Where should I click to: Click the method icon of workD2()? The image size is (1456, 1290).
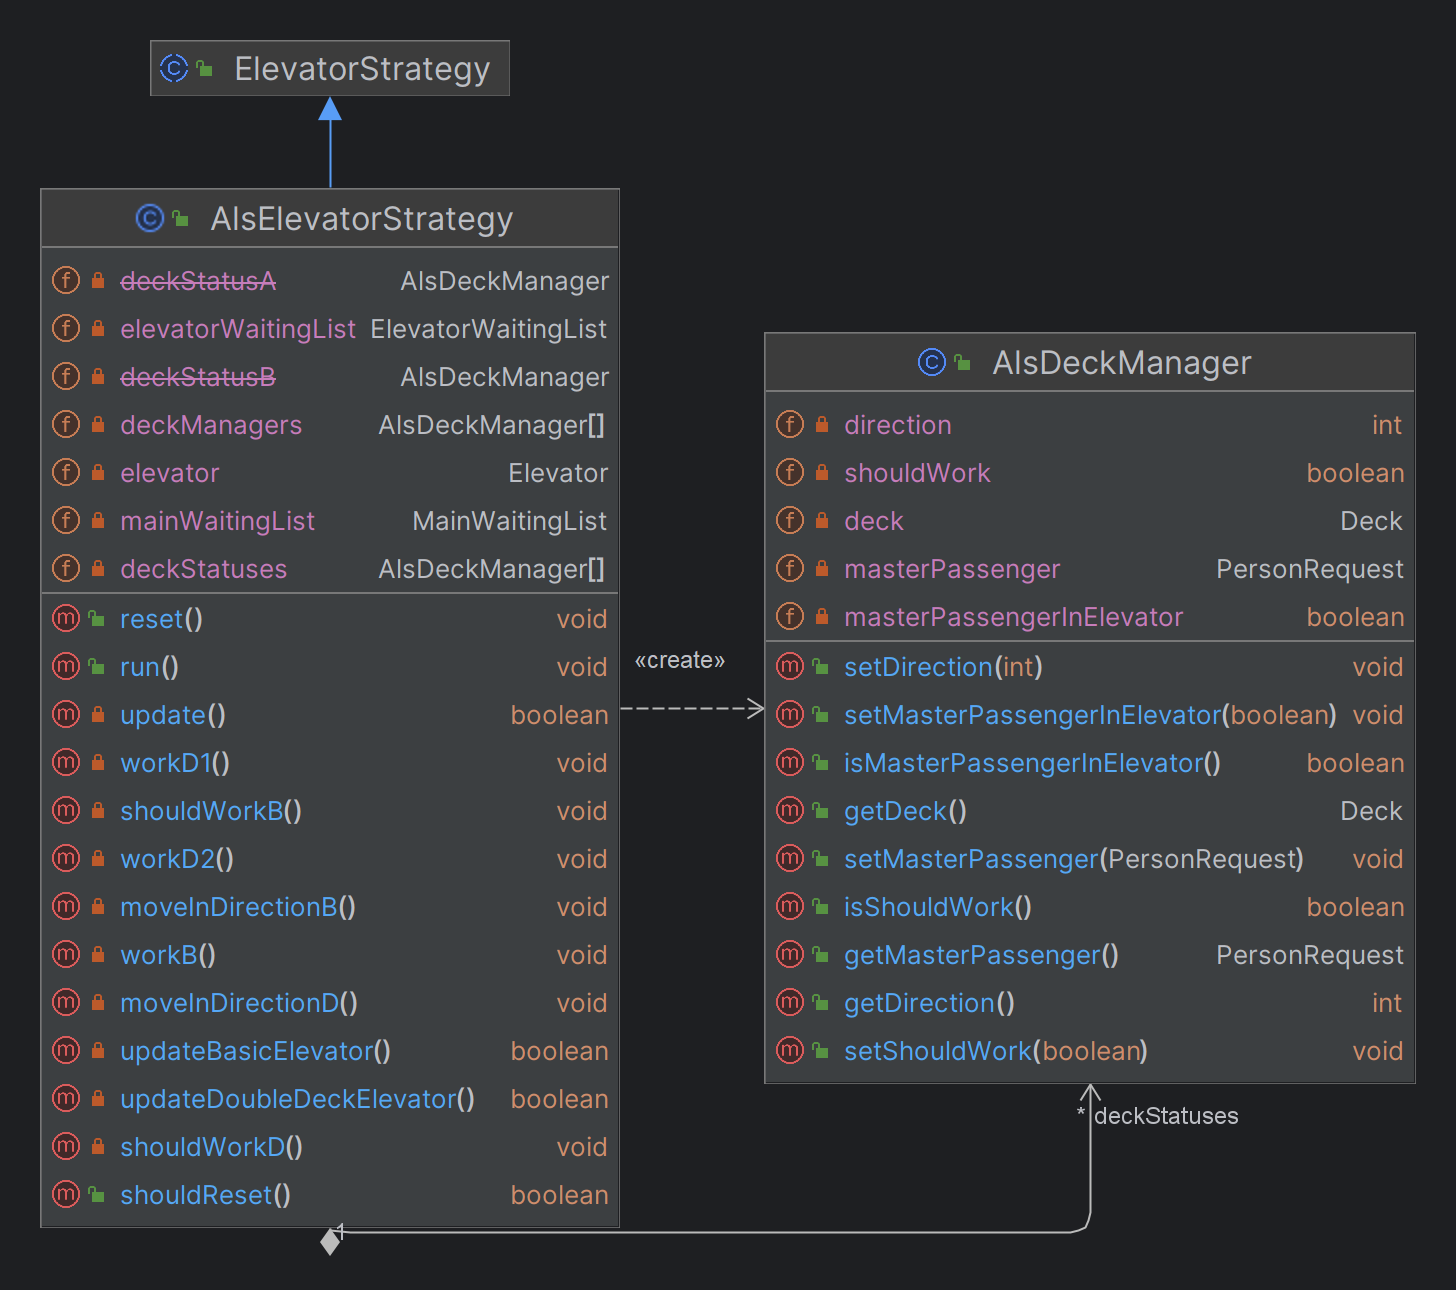(x=66, y=858)
